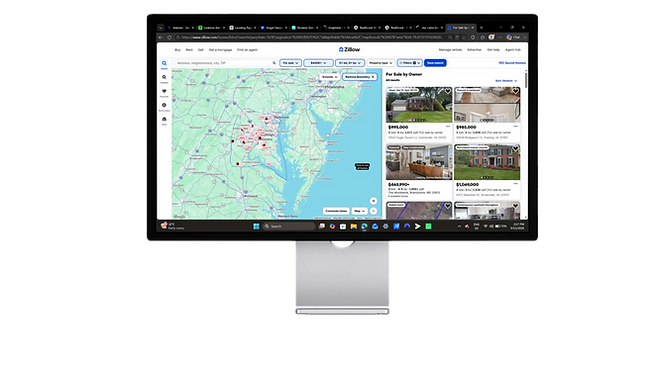Open the $465,990+ new construction listing photo
The image size is (653, 366).
(x=419, y=162)
